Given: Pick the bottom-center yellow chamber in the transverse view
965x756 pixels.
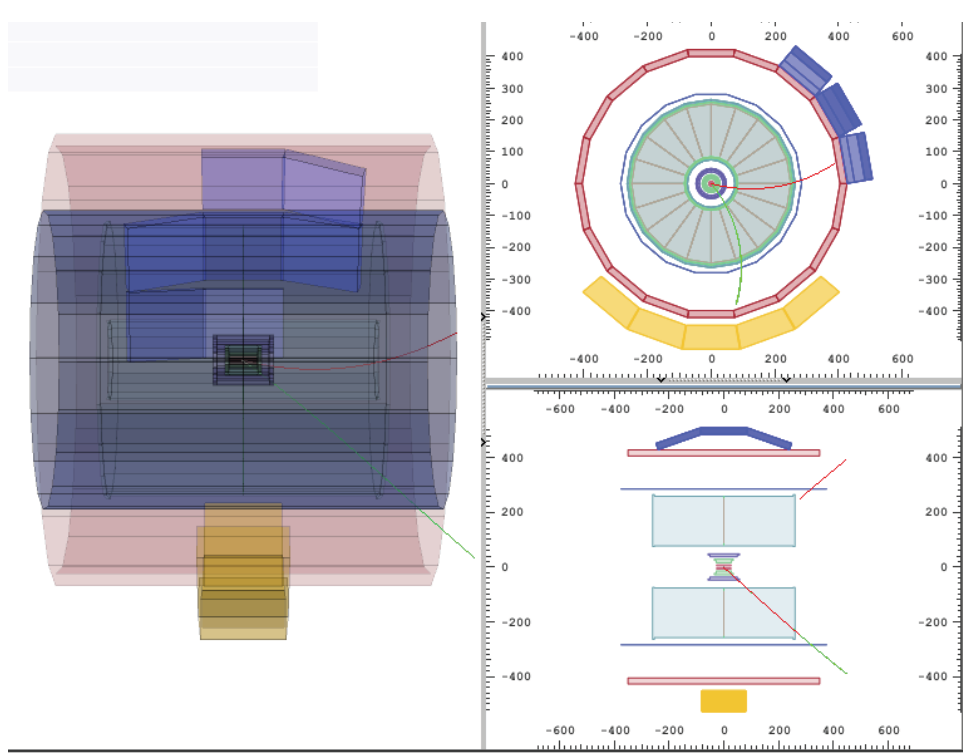Looking at the screenshot, I should click(x=711, y=336).
